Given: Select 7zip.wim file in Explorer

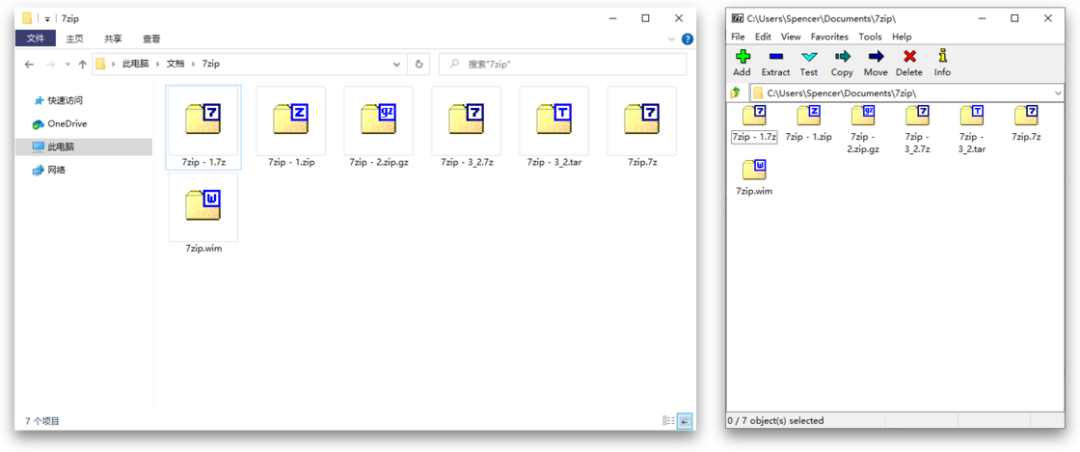Looking at the screenshot, I should click(x=203, y=214).
